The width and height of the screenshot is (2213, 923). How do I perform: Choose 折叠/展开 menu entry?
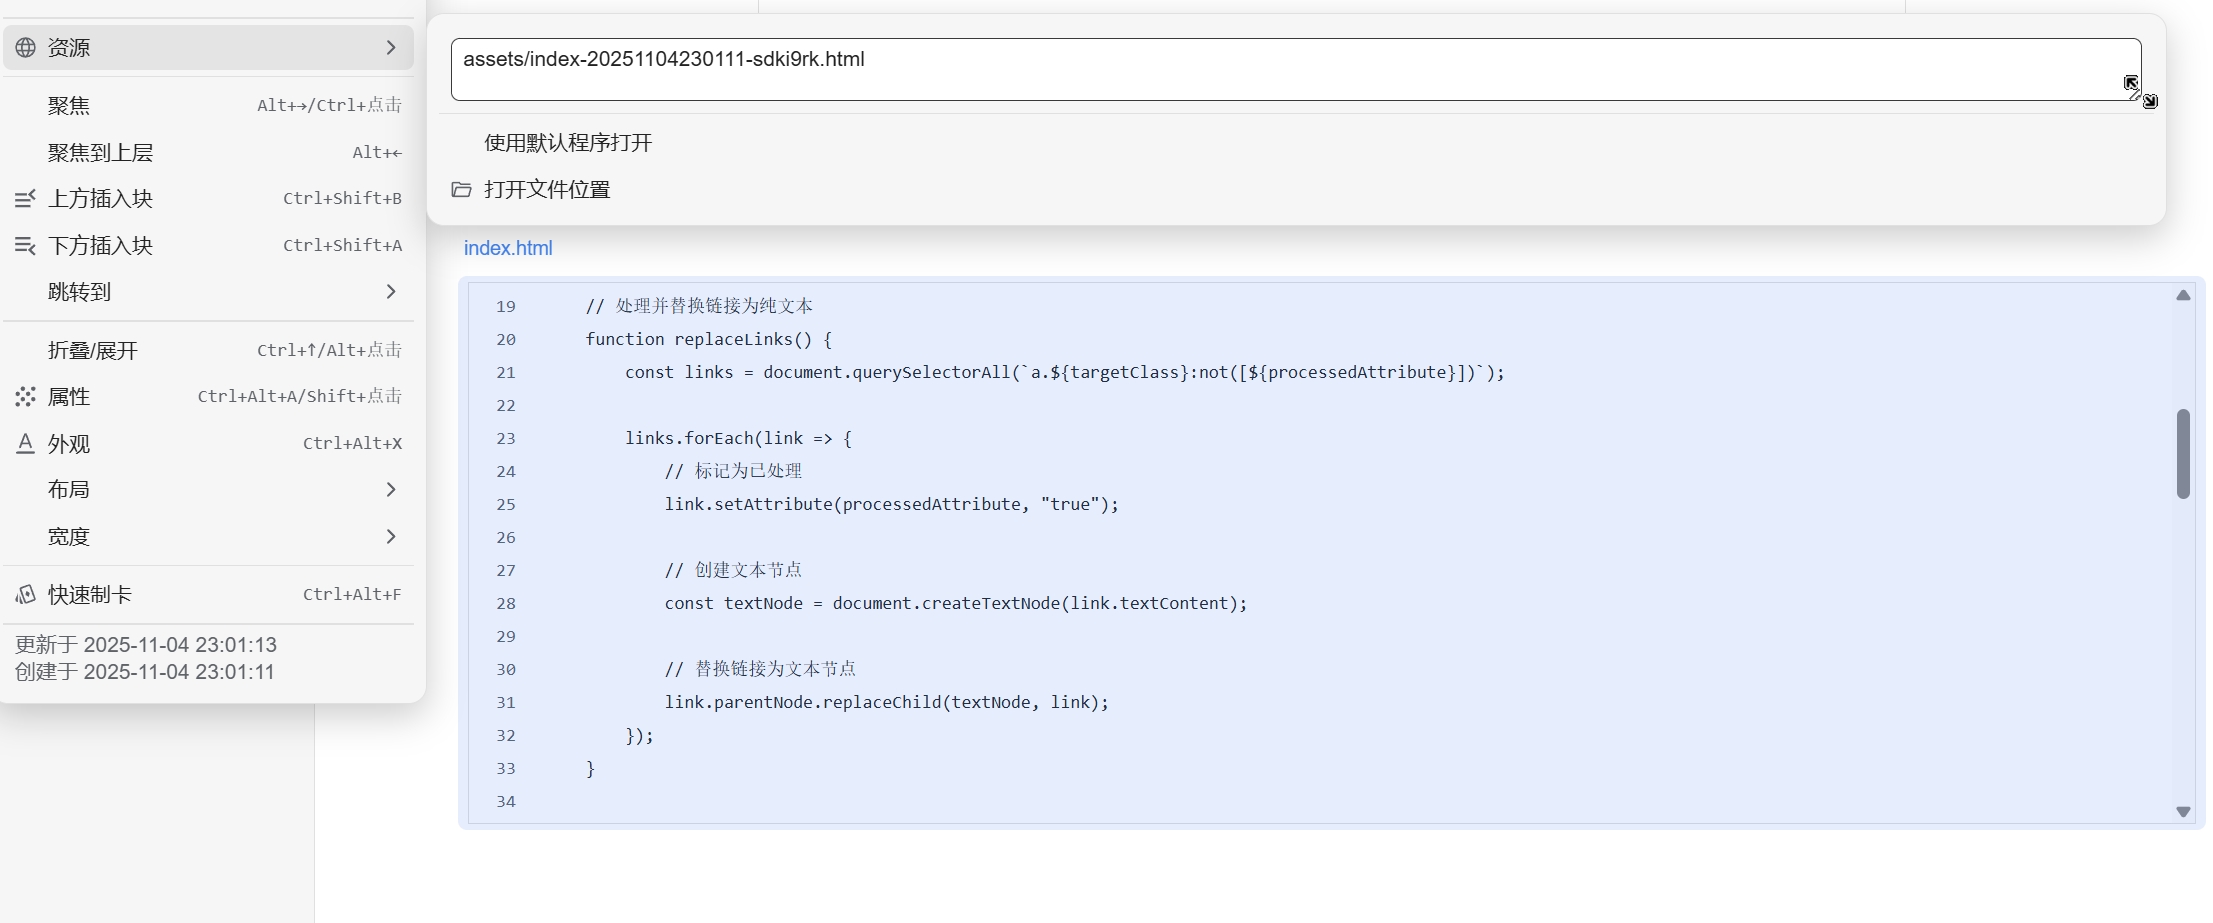[93, 351]
